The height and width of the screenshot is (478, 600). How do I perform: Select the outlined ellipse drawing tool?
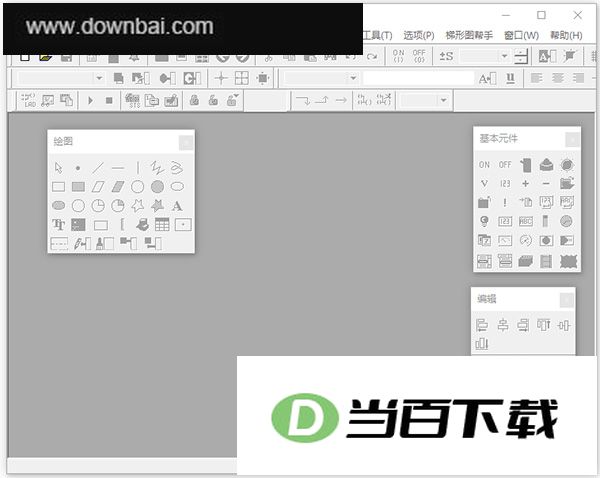click(x=177, y=187)
